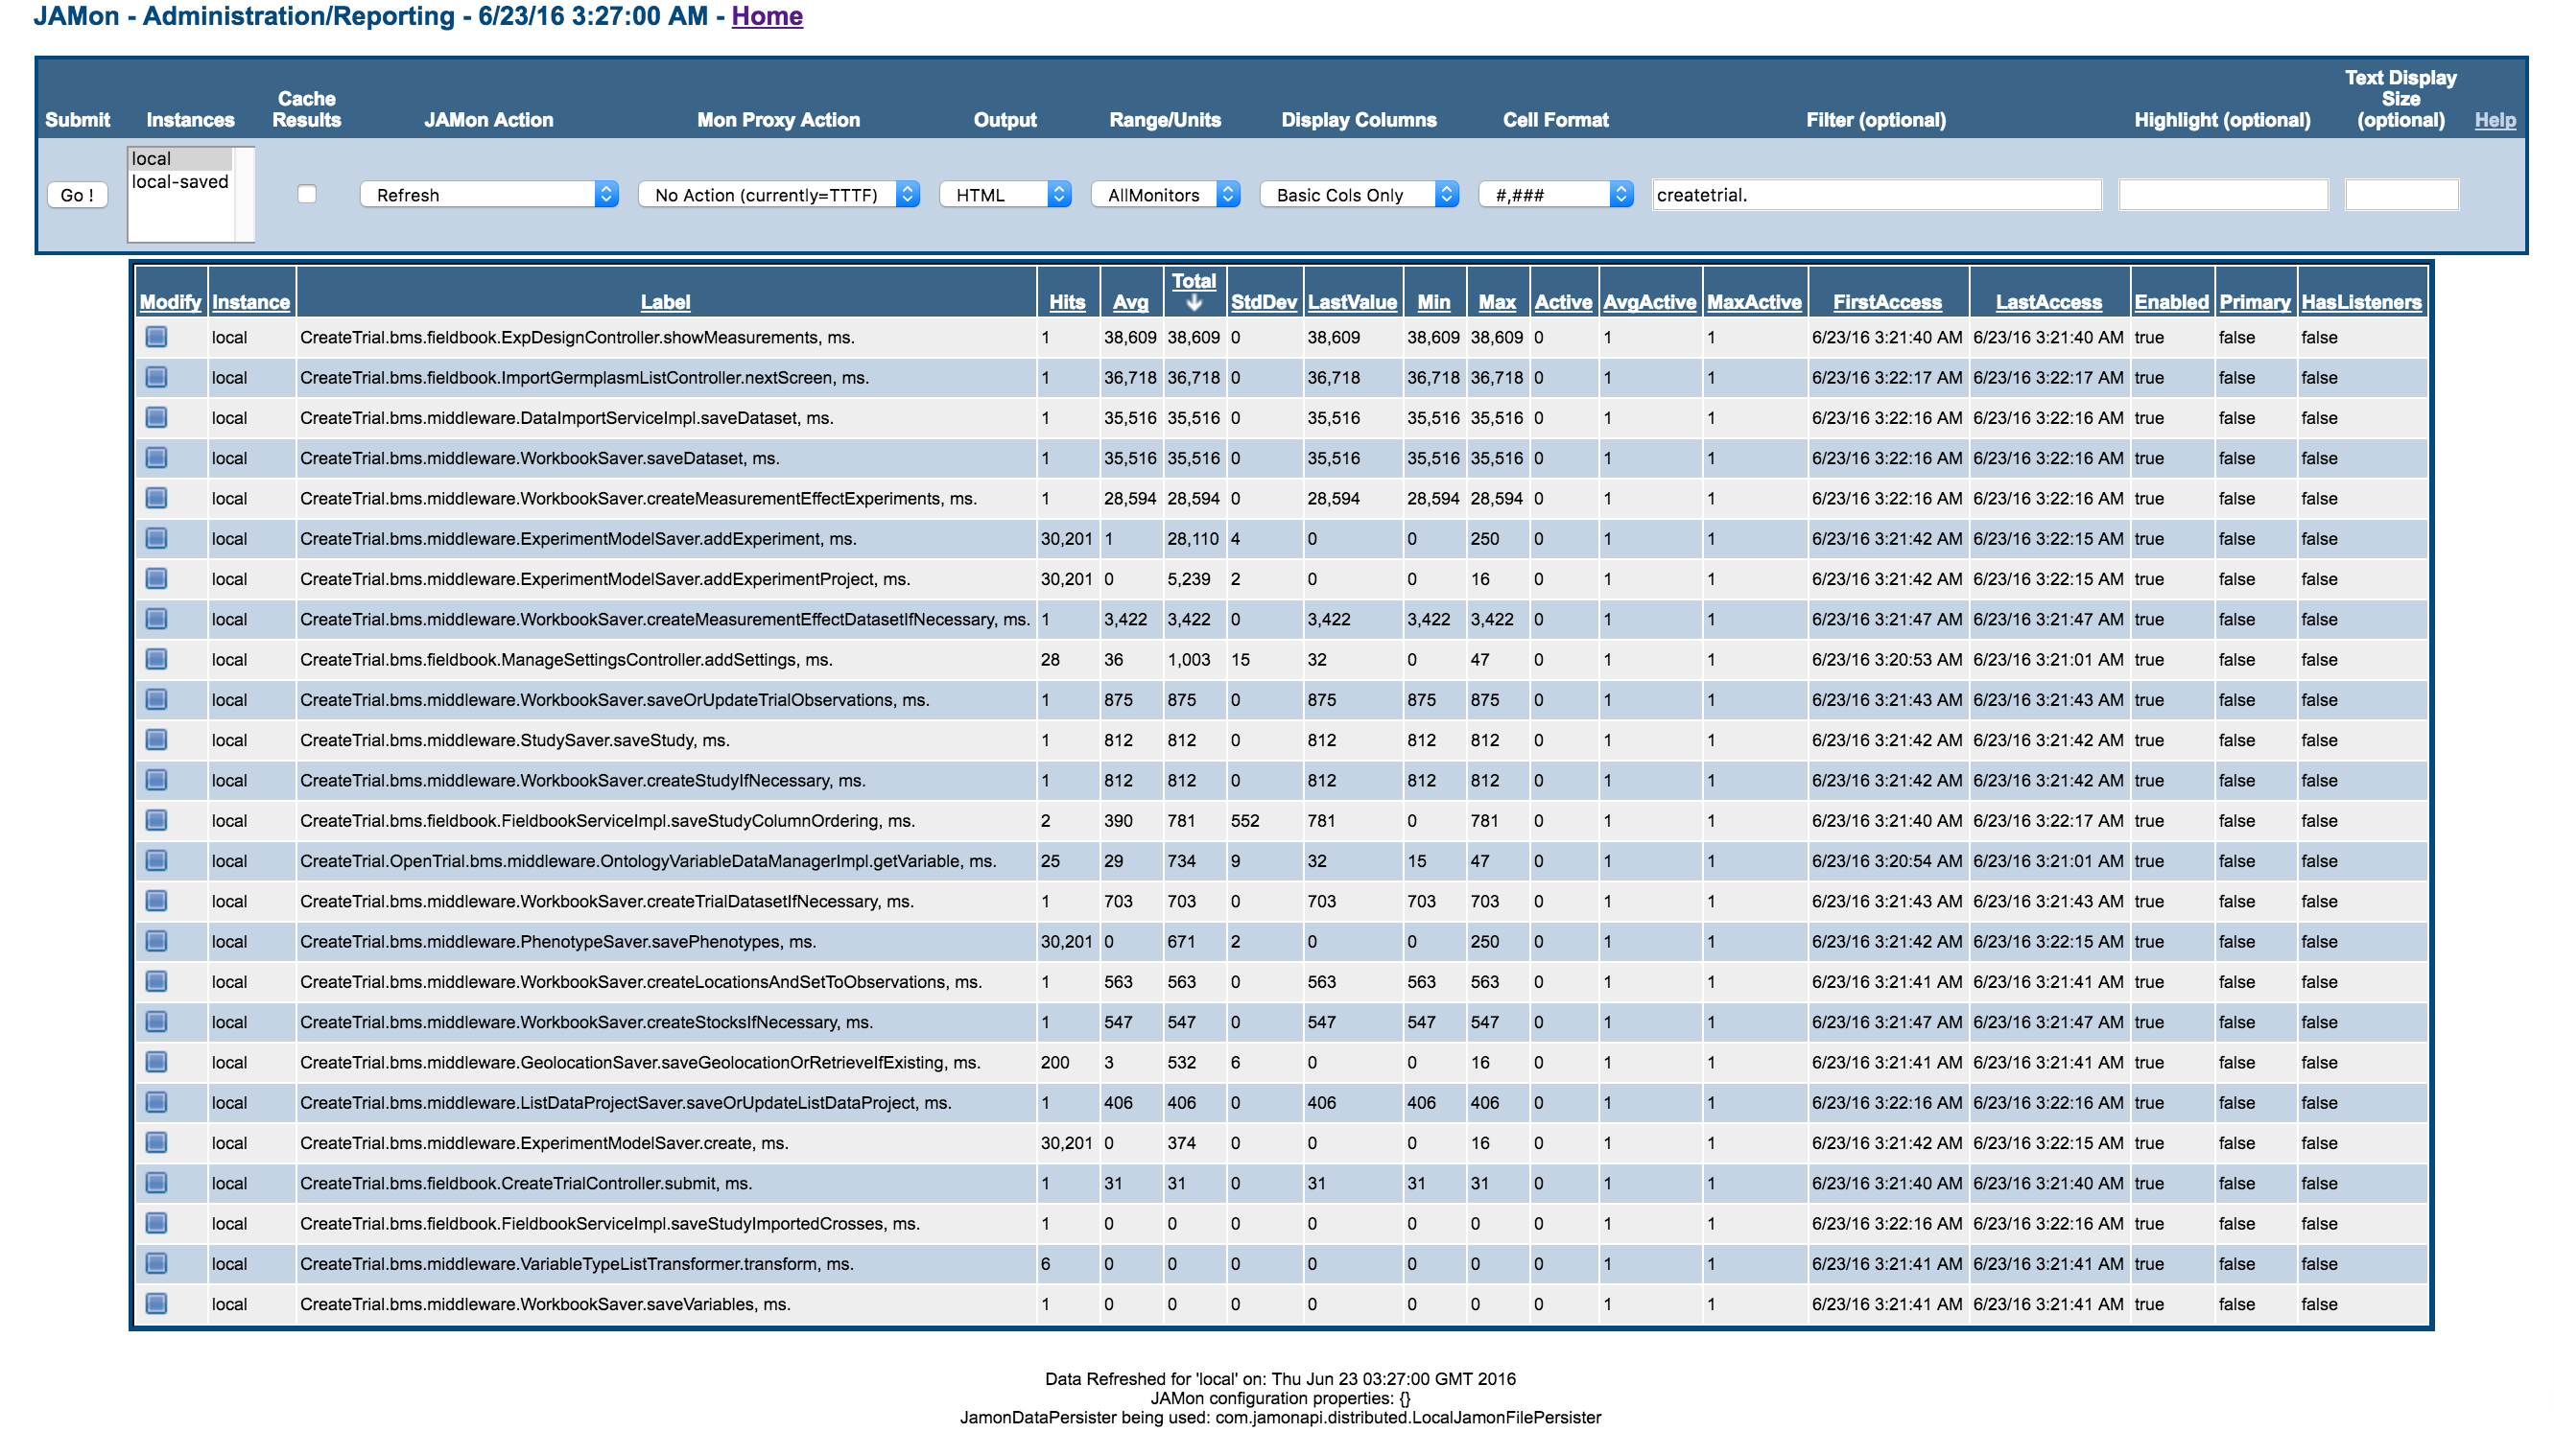Click modify icon for ImportGermplasmListController.nextScreen row

point(156,377)
